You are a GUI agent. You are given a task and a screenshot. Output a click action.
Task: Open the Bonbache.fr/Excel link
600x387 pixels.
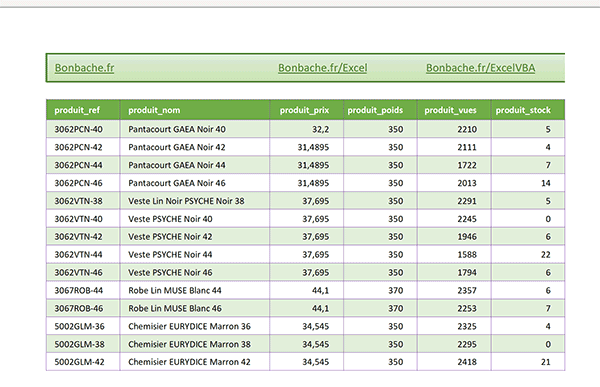[x=322, y=68]
